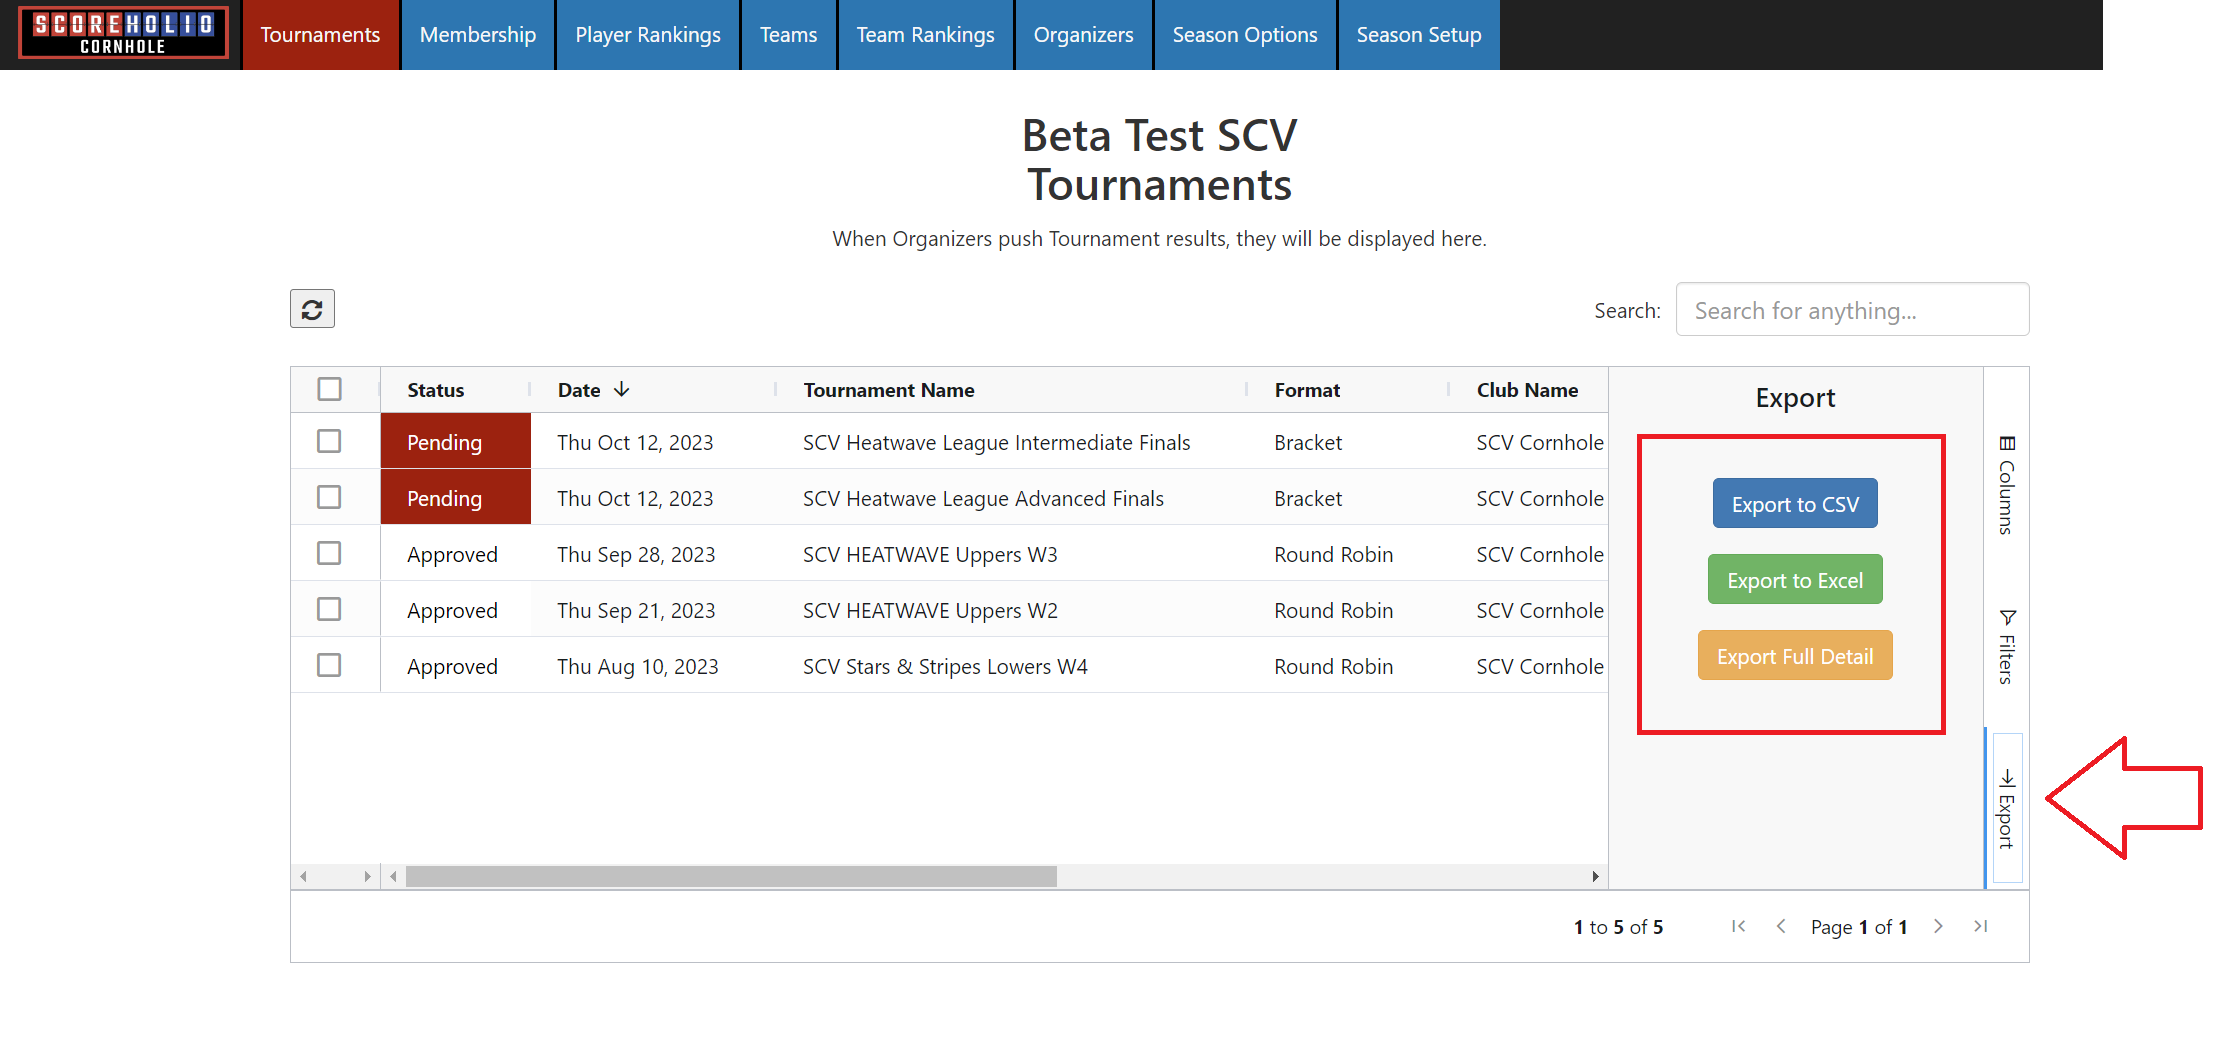Expand the Filters side panel
This screenshot has height=1039, width=2233.
(2006, 646)
